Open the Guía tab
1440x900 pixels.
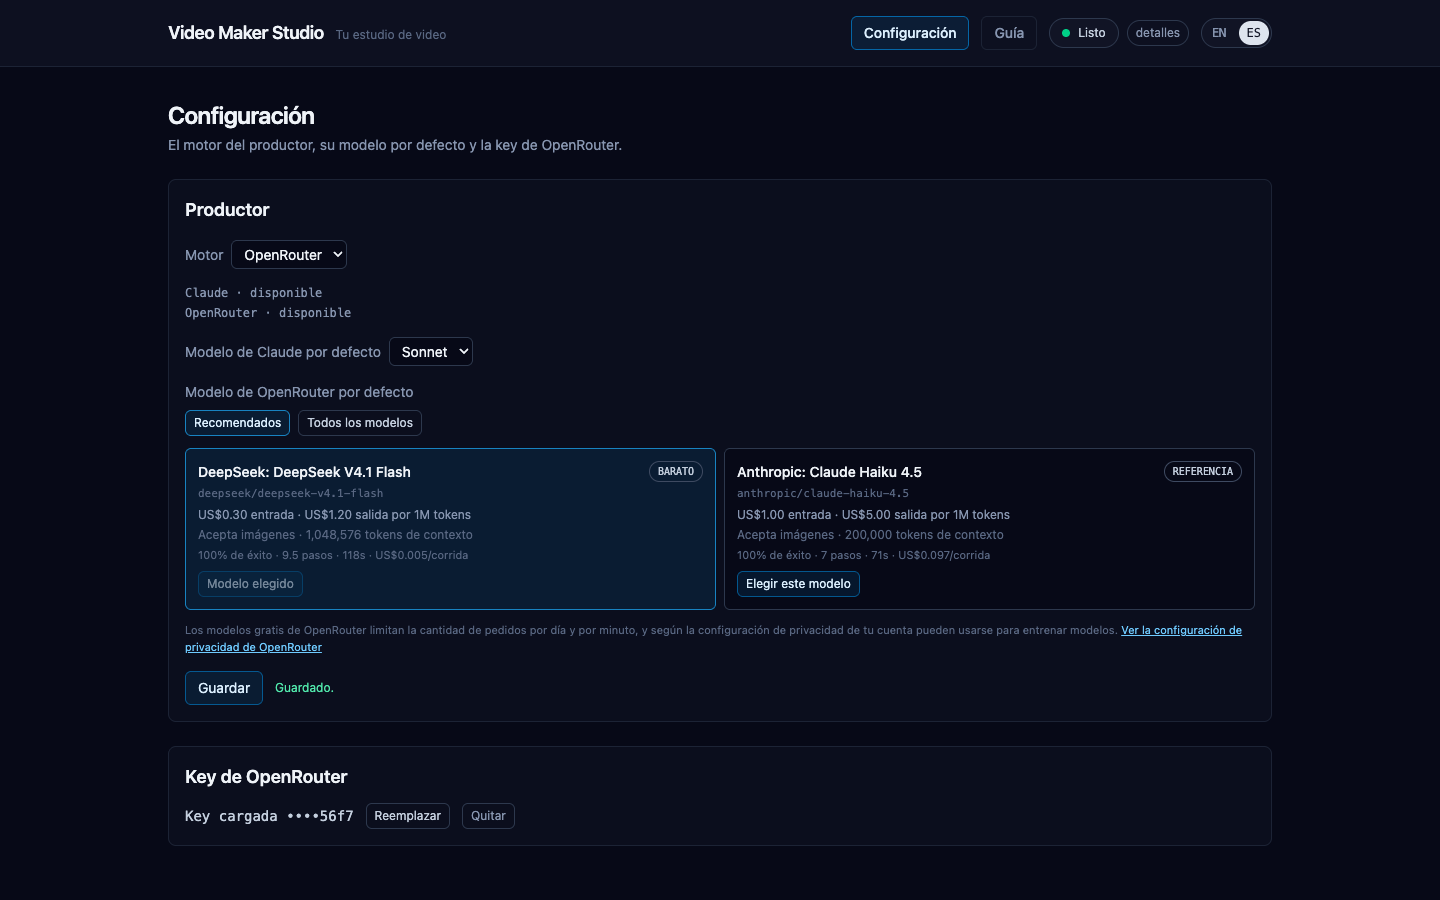click(x=1009, y=33)
